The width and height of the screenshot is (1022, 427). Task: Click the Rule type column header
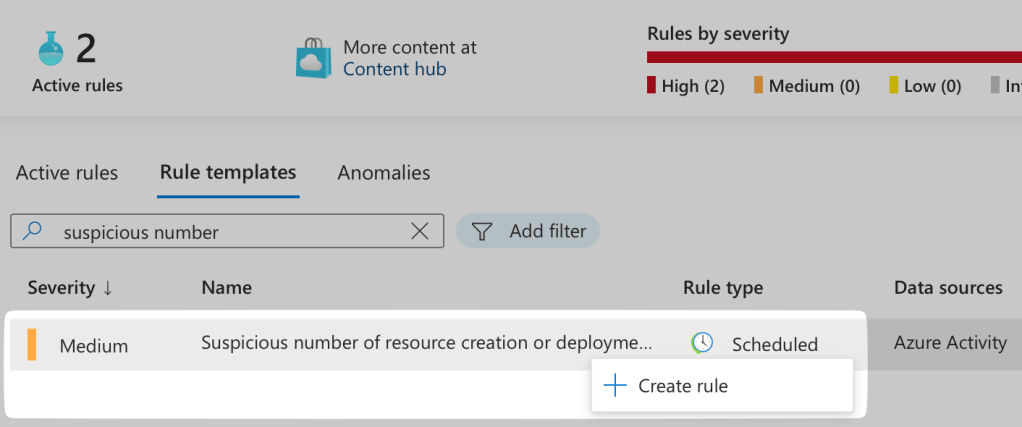[723, 288]
